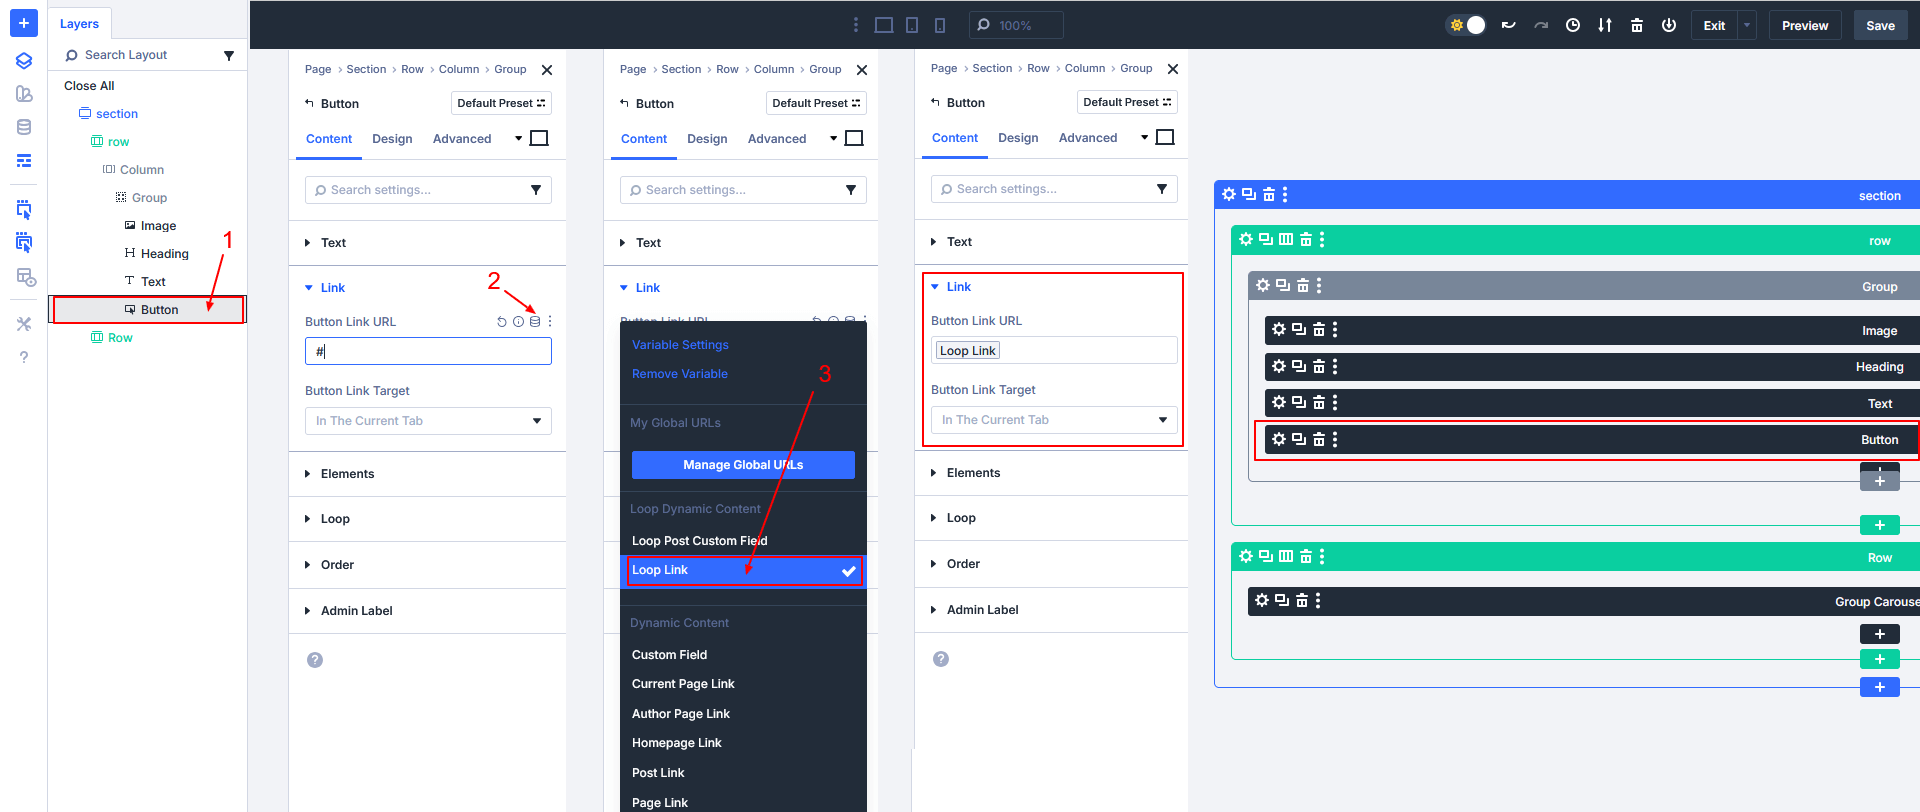This screenshot has width=1920, height=812.
Task: Select the Heading item in the Layers tree
Action: (x=164, y=254)
